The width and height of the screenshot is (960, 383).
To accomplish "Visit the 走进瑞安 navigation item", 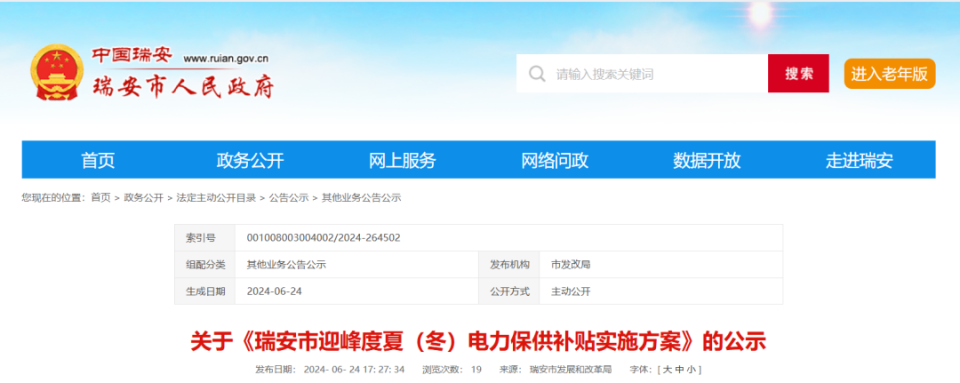I will [860, 160].
